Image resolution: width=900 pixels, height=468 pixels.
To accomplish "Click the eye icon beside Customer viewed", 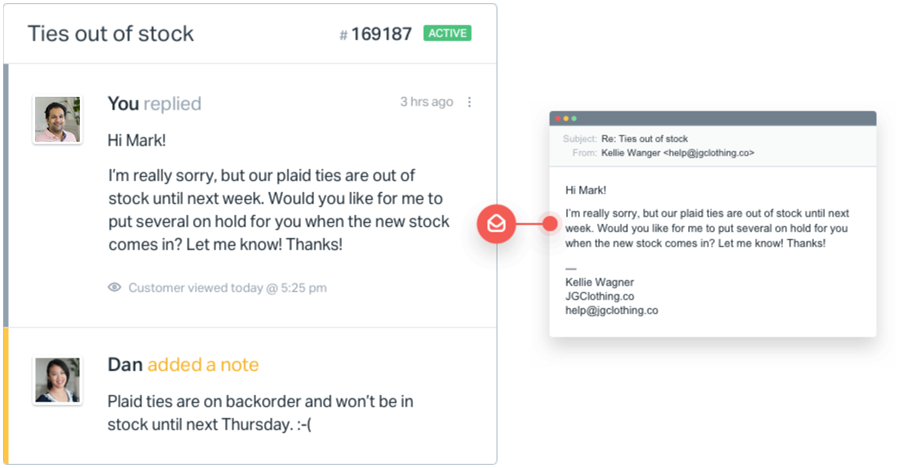I will click(x=115, y=288).
